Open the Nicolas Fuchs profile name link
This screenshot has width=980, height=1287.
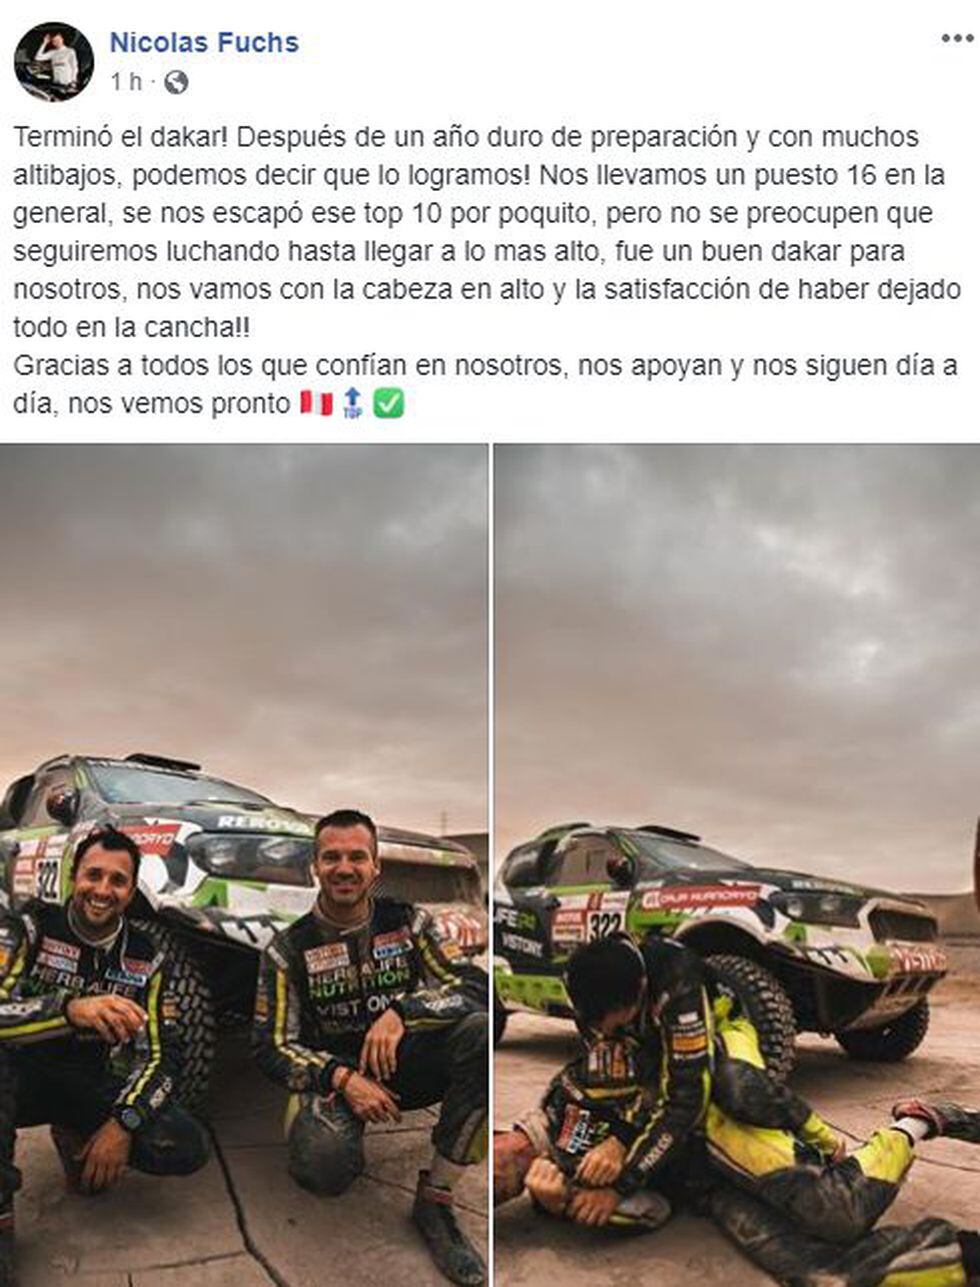pyautogui.click(x=204, y=43)
